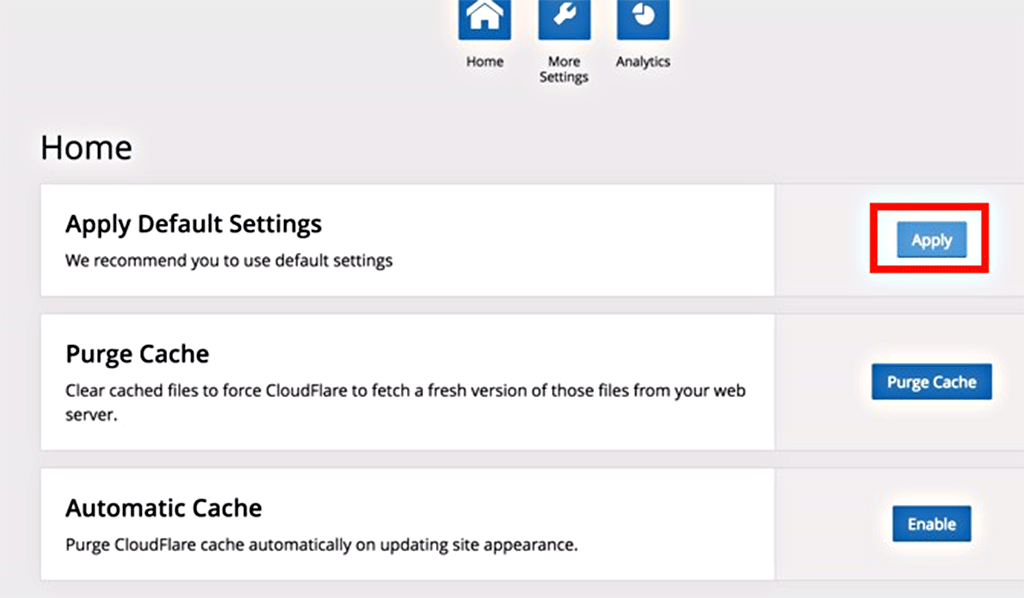Image resolution: width=1024 pixels, height=598 pixels.
Task: Turn on automatic CloudFlare cache clearing
Action: (x=931, y=523)
